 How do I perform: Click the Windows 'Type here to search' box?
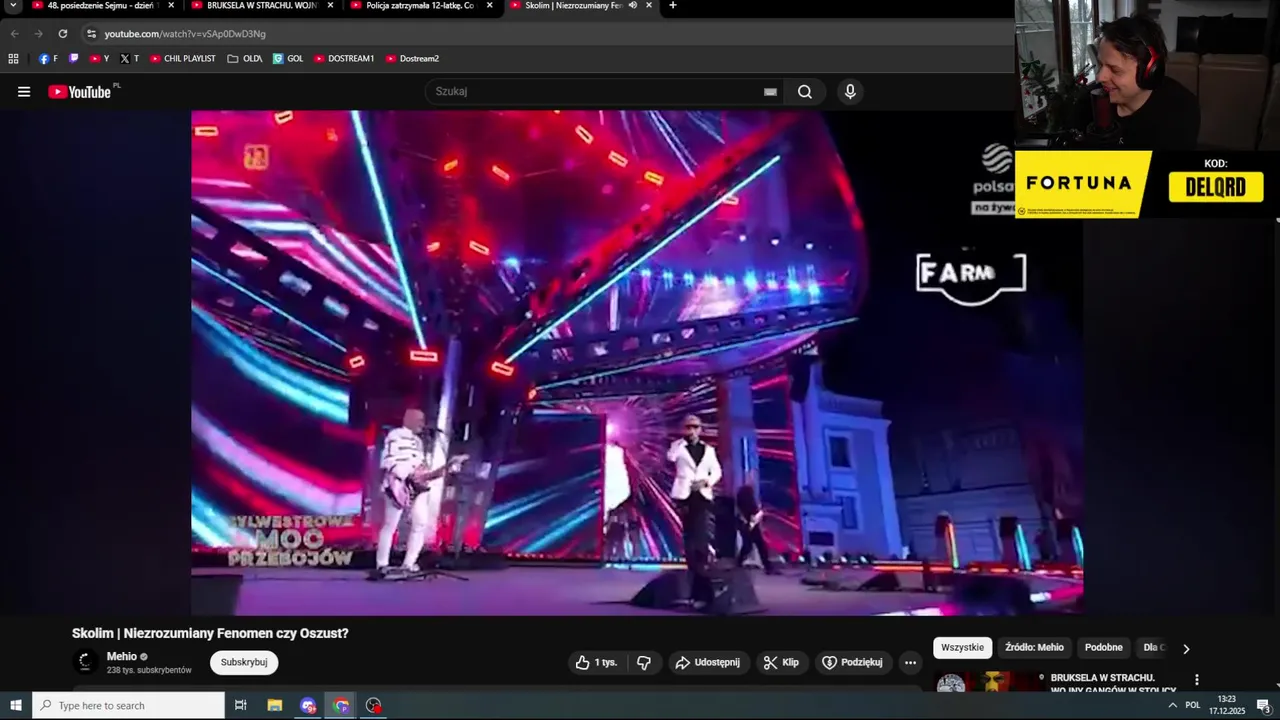click(129, 705)
